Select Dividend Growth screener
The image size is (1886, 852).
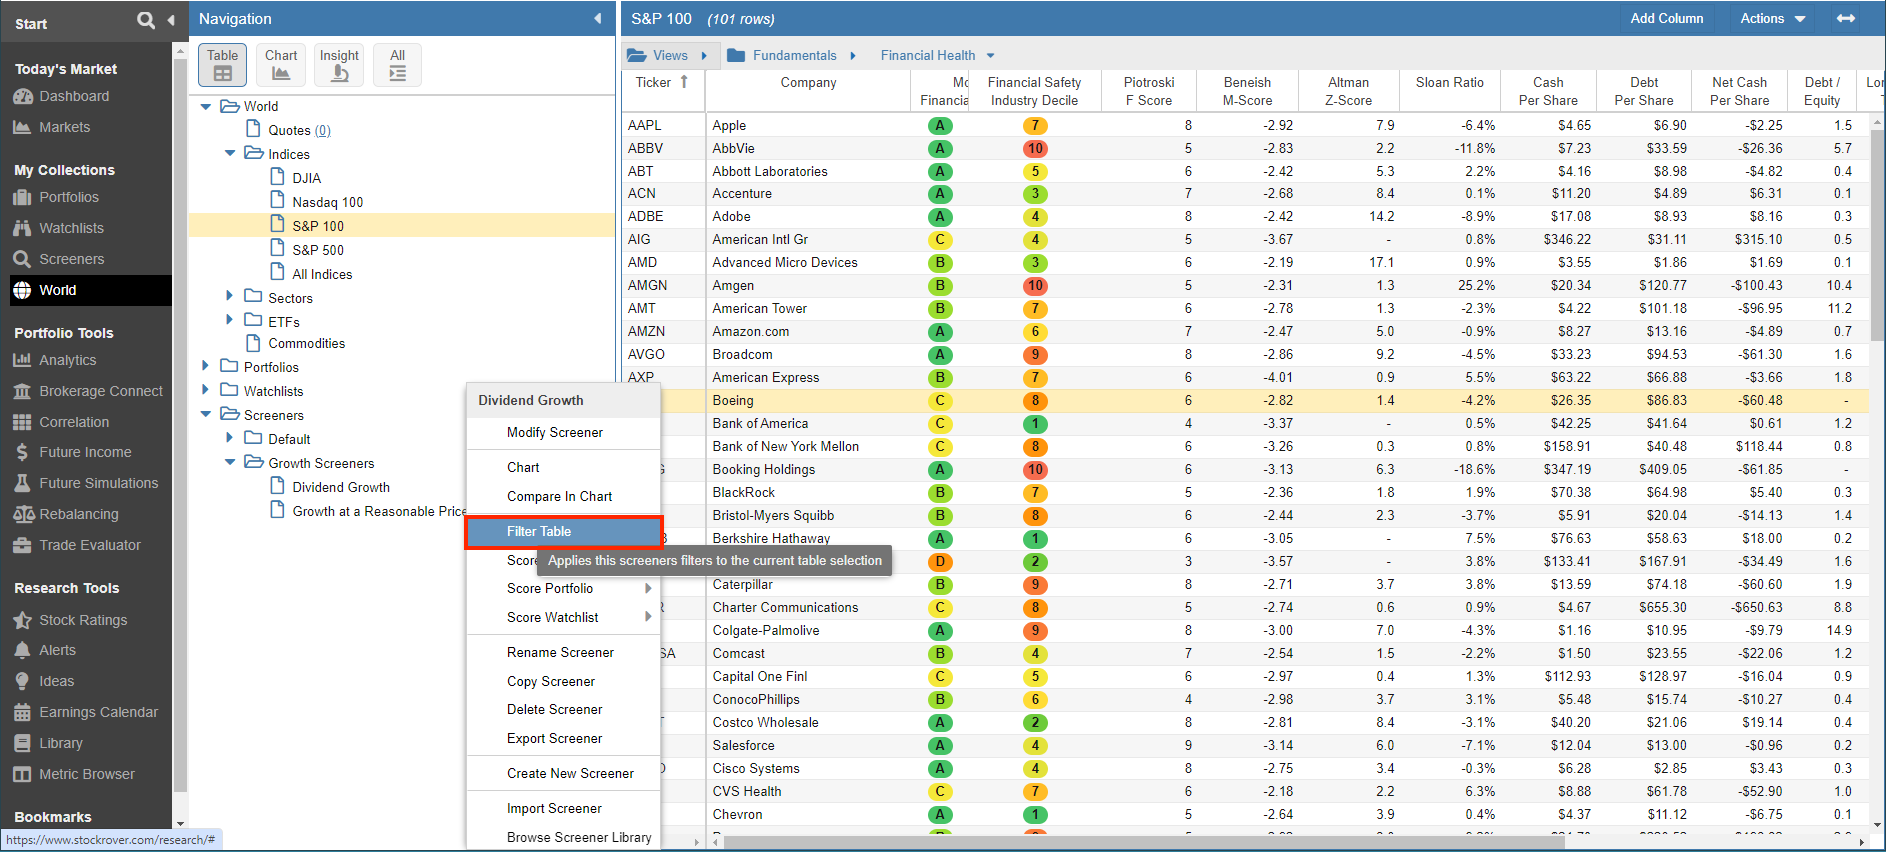(x=340, y=487)
